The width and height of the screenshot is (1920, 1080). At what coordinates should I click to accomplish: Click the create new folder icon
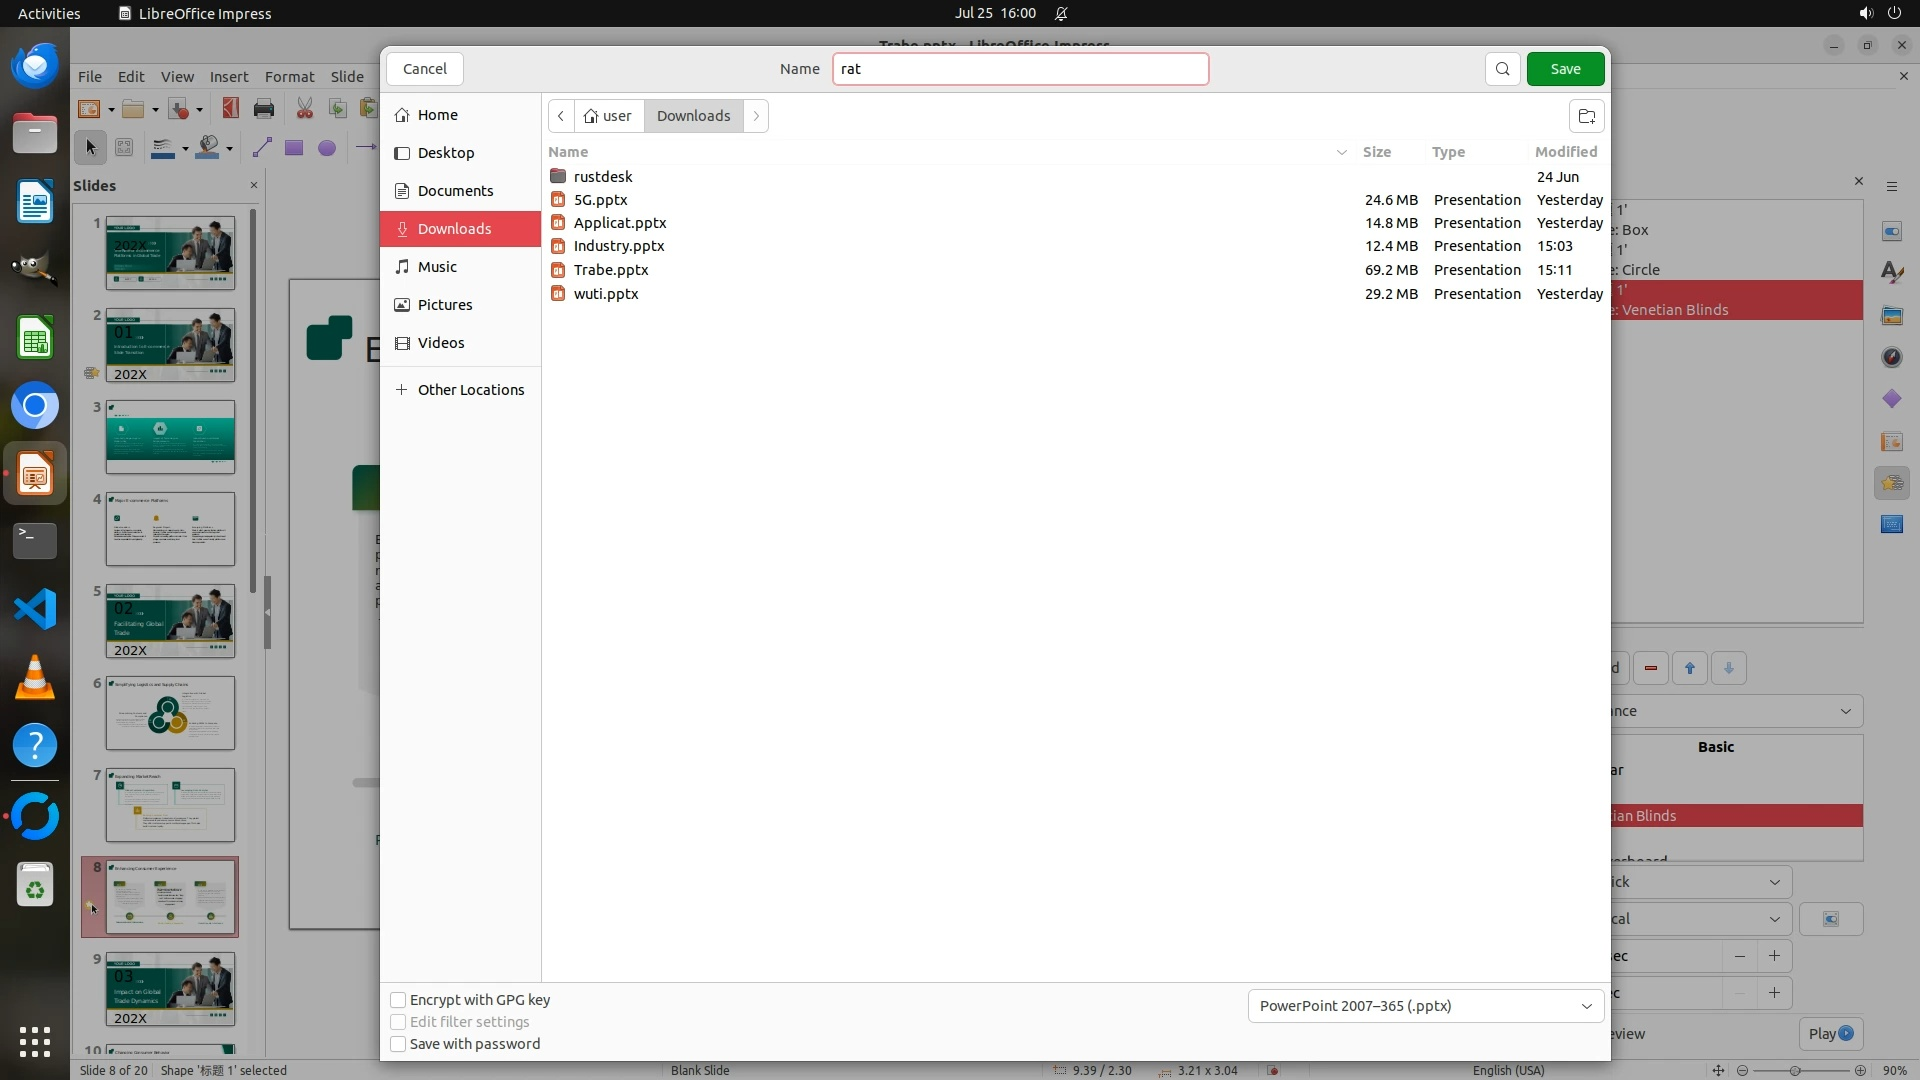[1586, 116]
